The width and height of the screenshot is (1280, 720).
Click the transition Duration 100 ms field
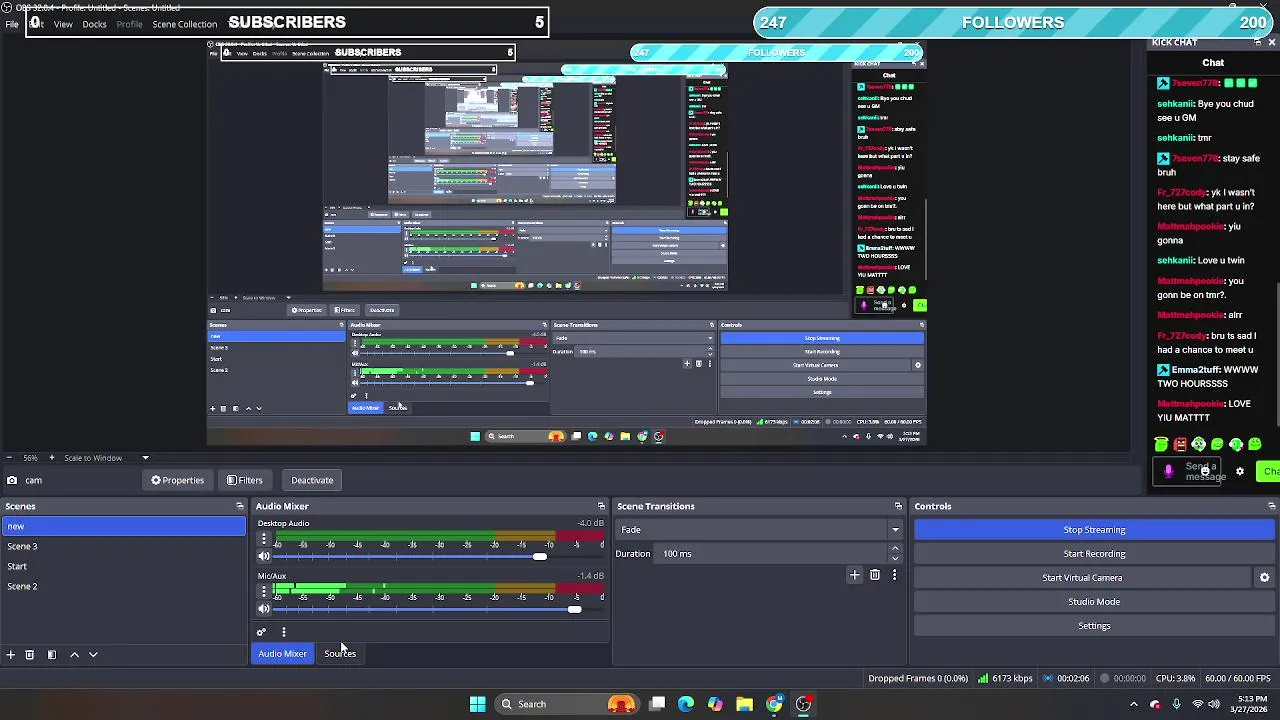[770, 554]
